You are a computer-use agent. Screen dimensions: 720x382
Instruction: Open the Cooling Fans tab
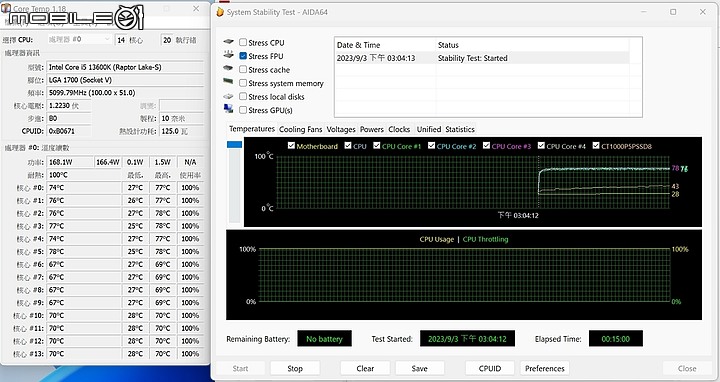301,129
